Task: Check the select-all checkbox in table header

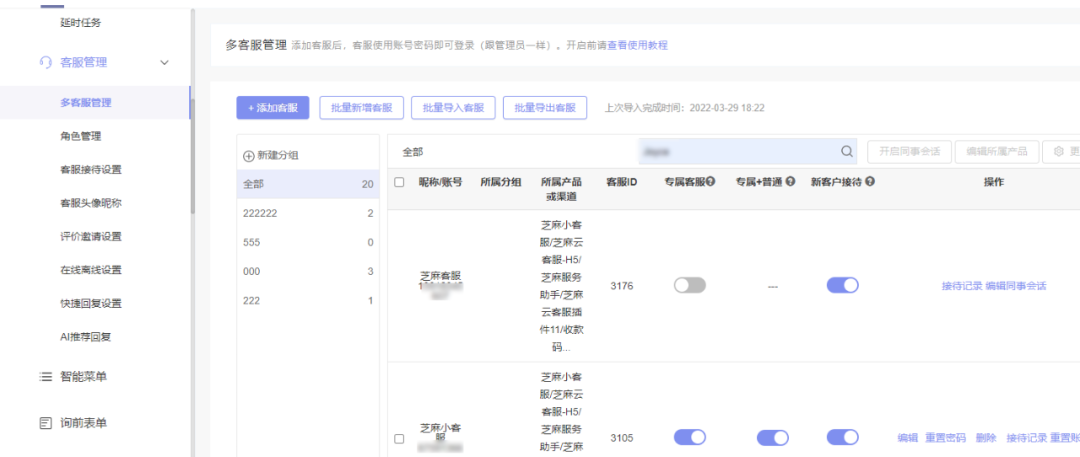Action: [400, 182]
